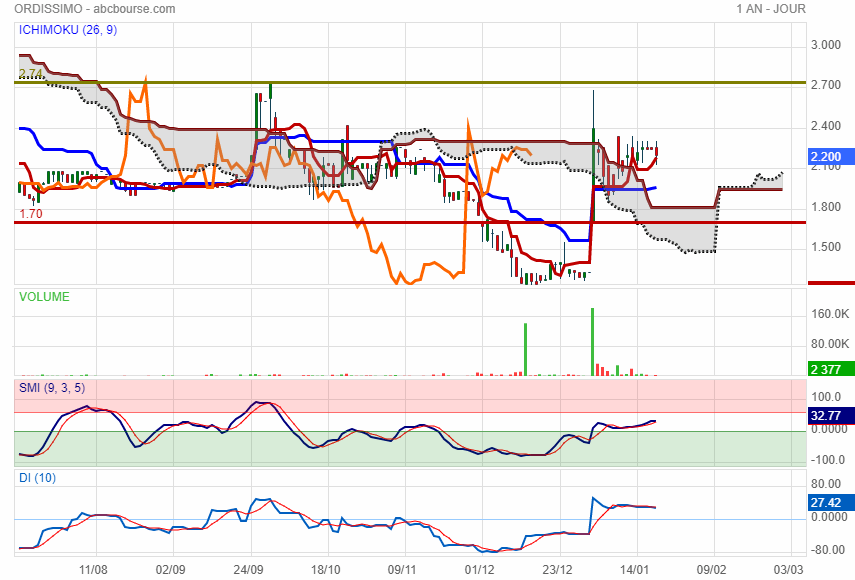
Task: Select the 1.500 price axis value
Action: (826, 247)
